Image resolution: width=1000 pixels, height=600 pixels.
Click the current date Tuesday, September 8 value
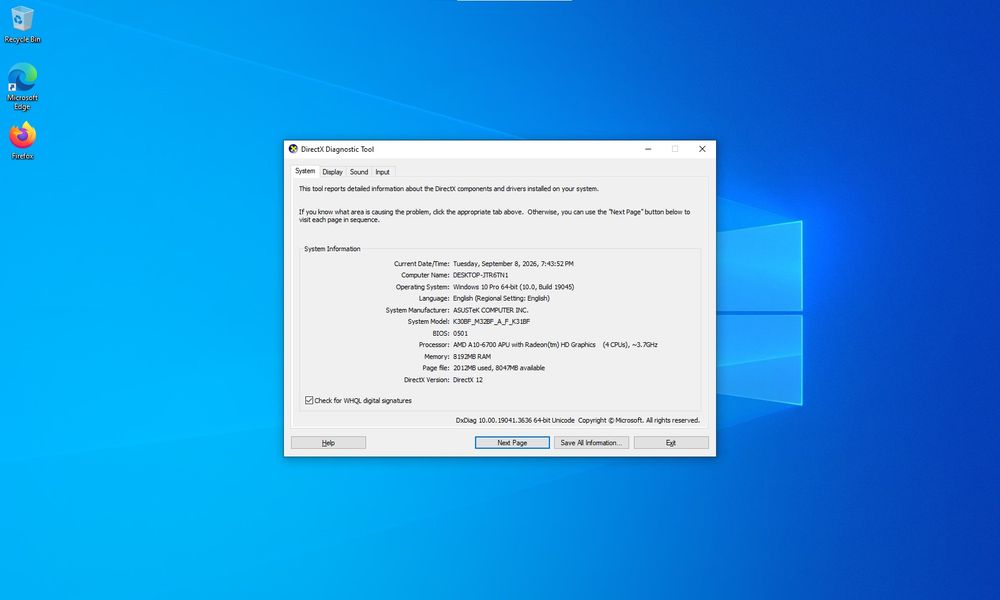[x=513, y=263]
